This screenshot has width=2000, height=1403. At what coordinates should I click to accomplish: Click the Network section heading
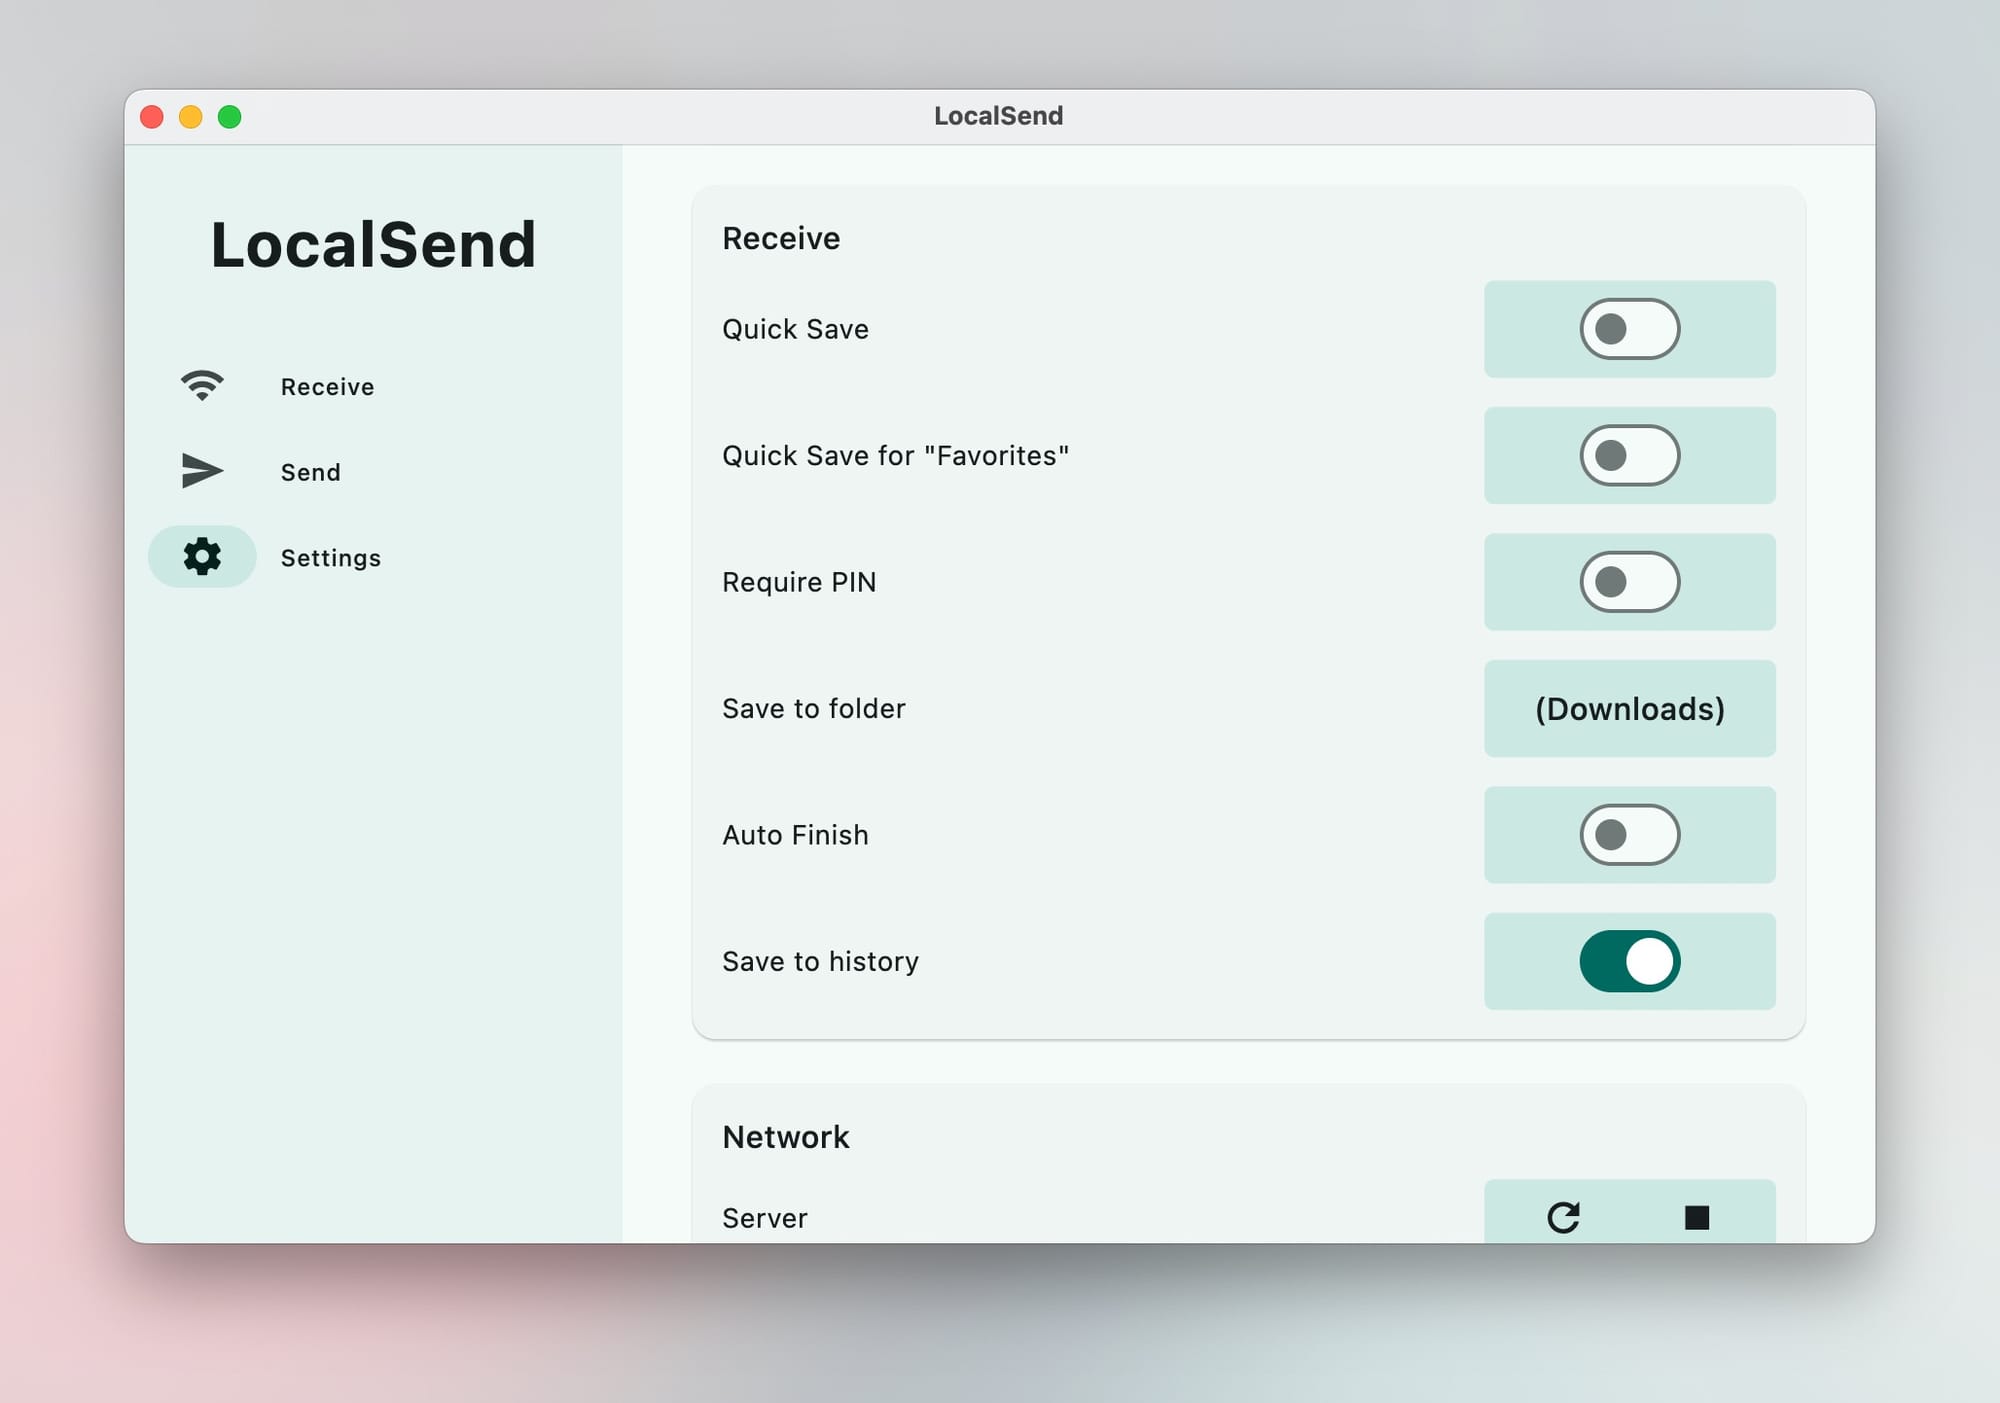tap(785, 1137)
